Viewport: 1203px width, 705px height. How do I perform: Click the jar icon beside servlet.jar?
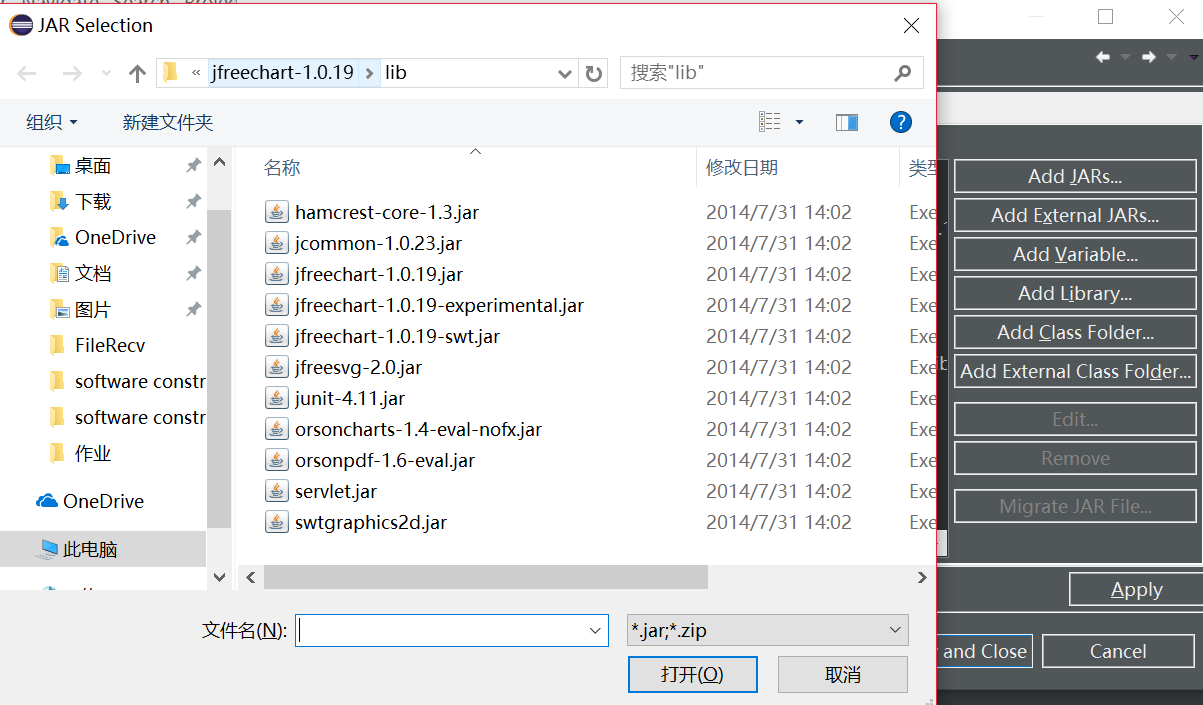[277, 491]
